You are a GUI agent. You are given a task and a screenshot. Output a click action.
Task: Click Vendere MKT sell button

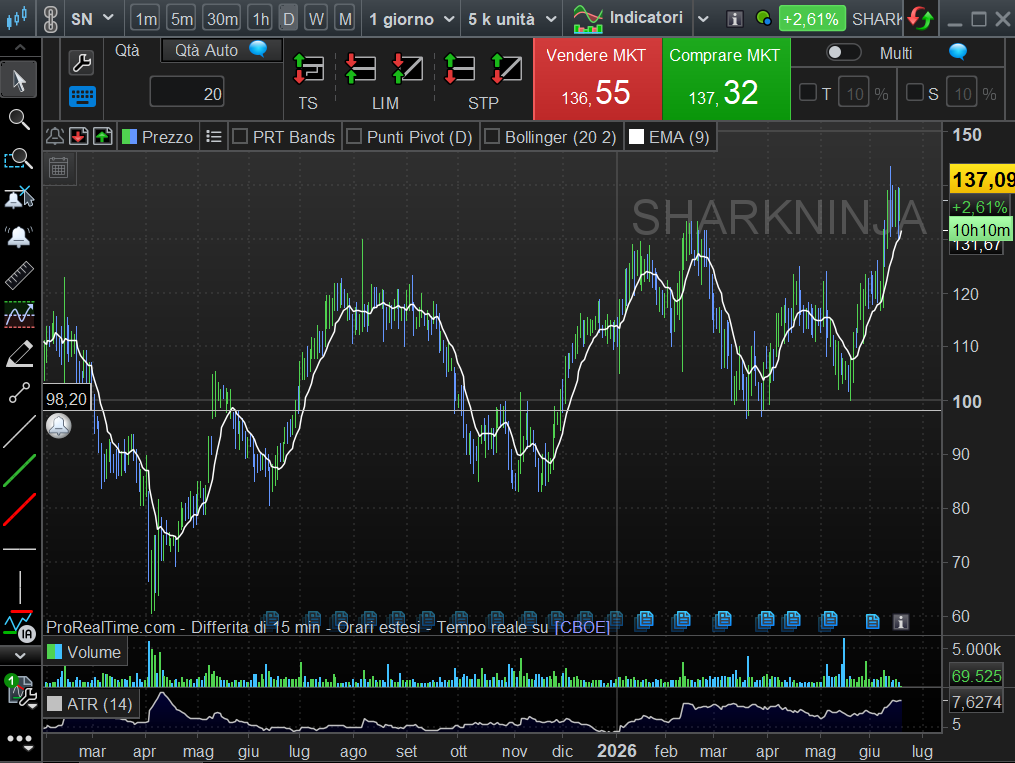pos(597,79)
